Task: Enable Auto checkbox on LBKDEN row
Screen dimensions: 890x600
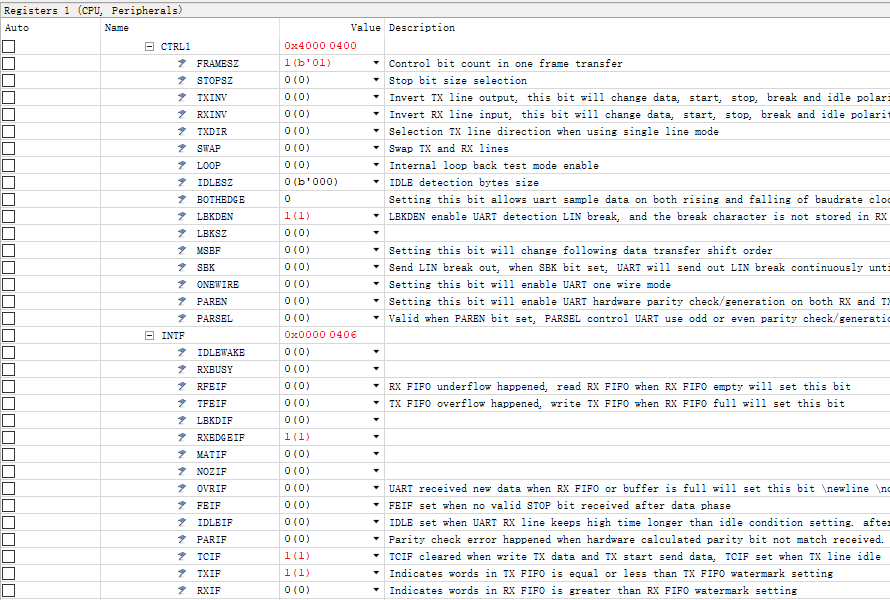Action: click(x=9, y=216)
